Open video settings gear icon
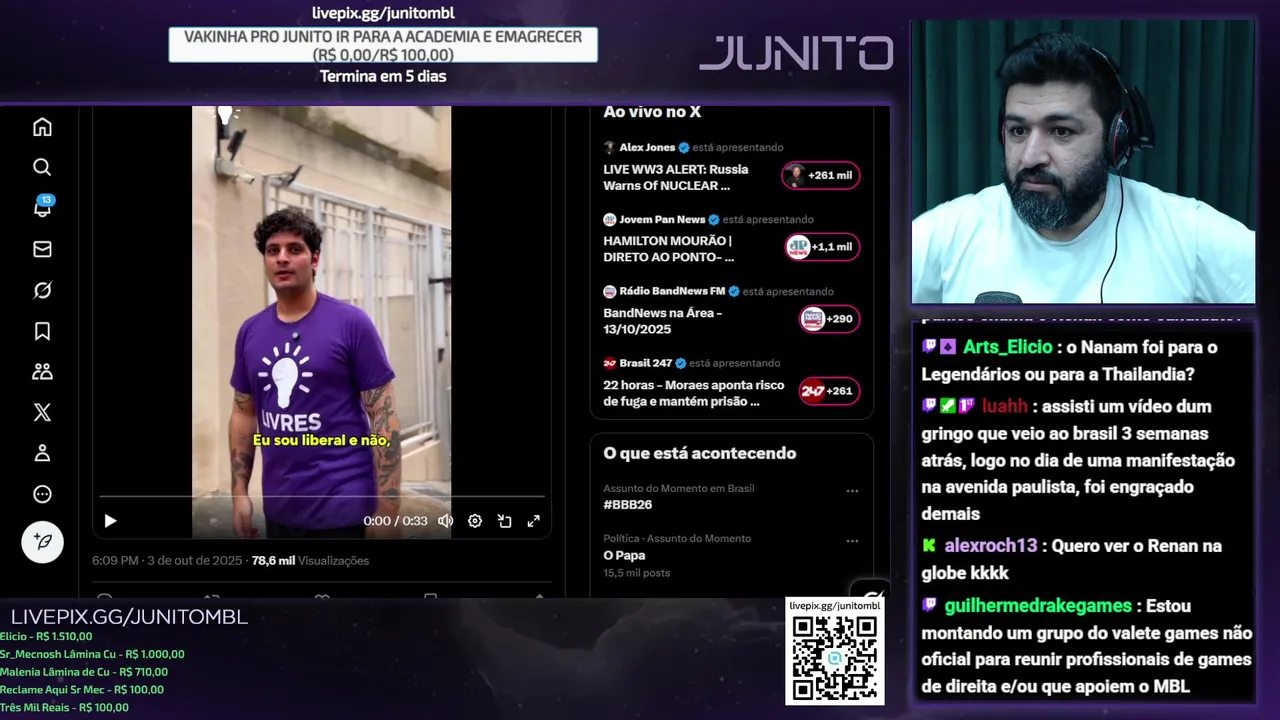The height and width of the screenshot is (720, 1280). click(x=475, y=521)
